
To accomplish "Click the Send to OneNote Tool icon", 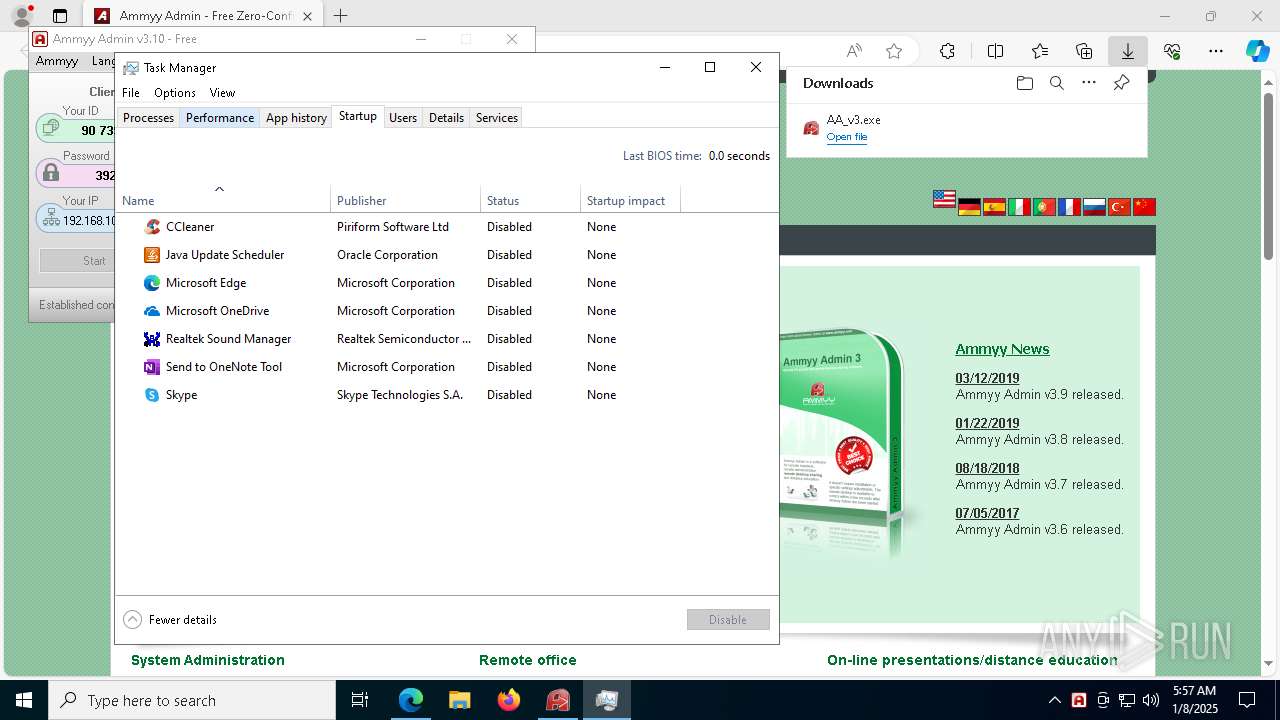I will pos(152,367).
